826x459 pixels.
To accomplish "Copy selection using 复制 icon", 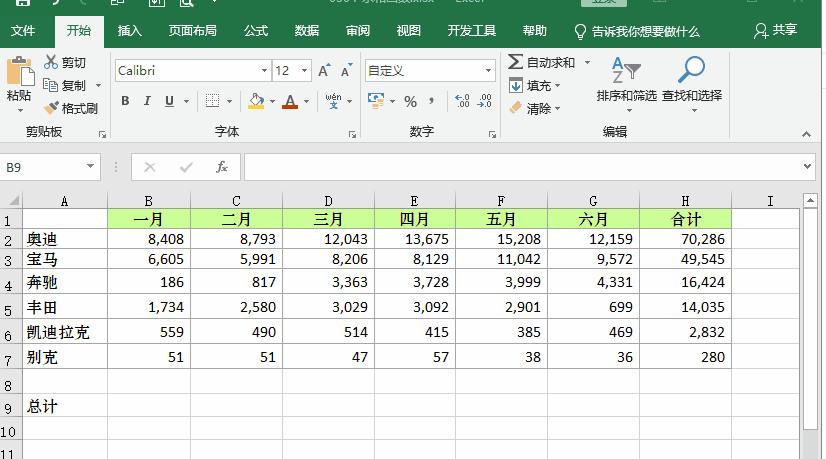I will (x=50, y=85).
